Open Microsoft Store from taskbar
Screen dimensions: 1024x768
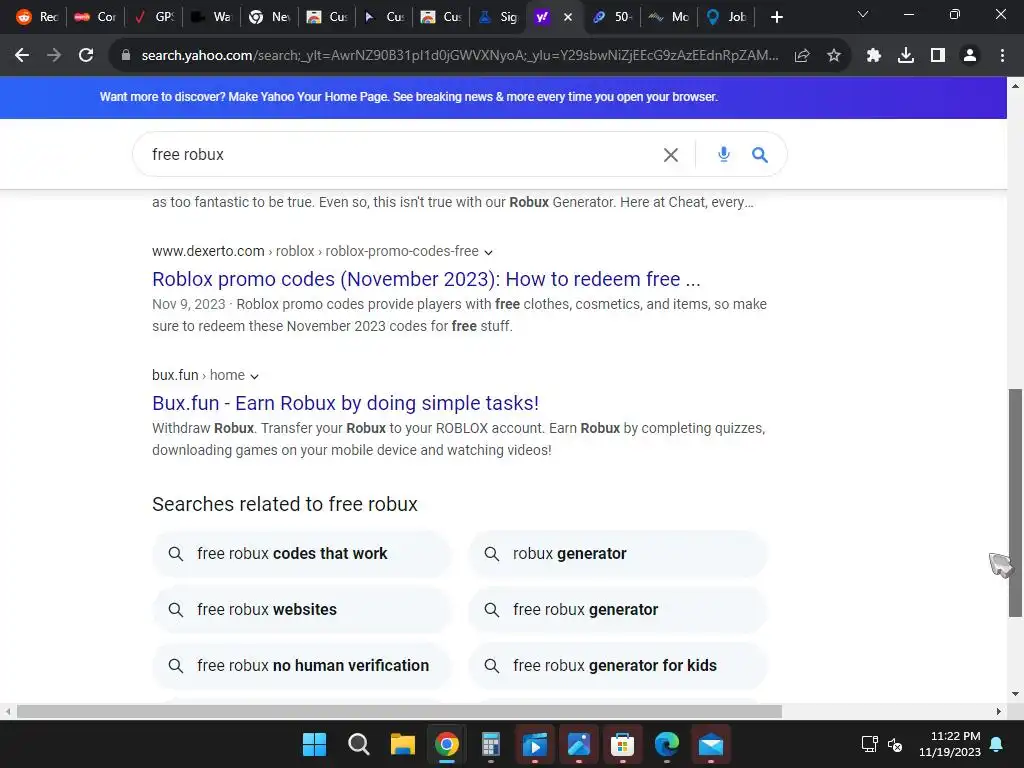622,744
